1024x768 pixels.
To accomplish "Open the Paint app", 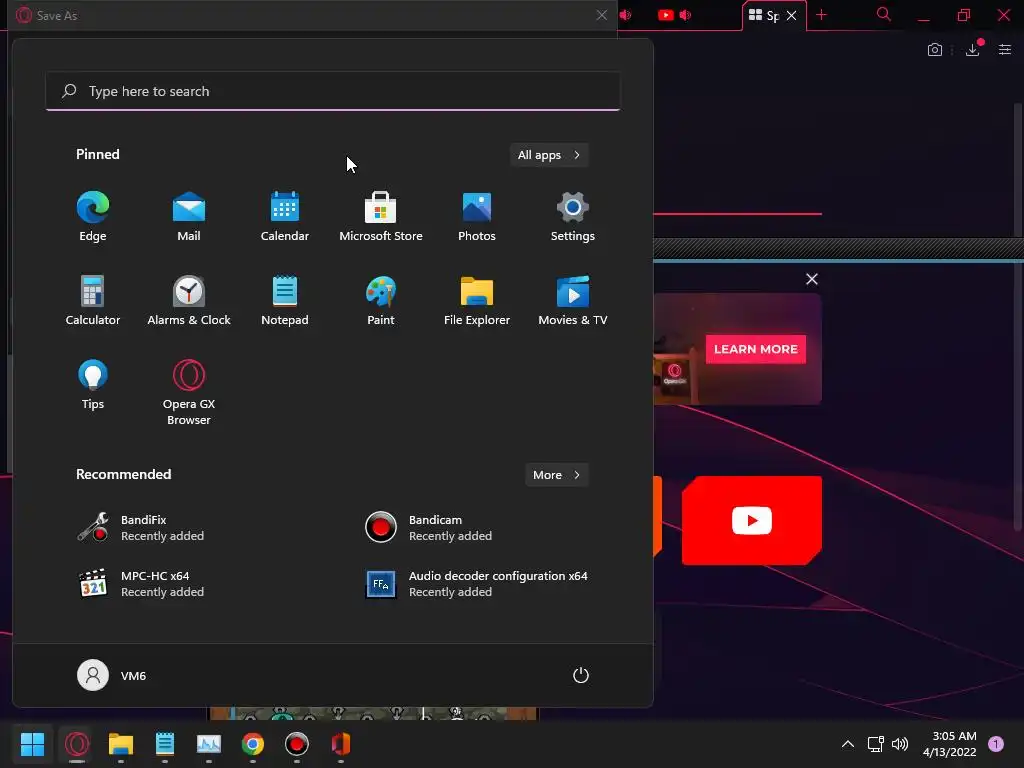I will pos(381,301).
